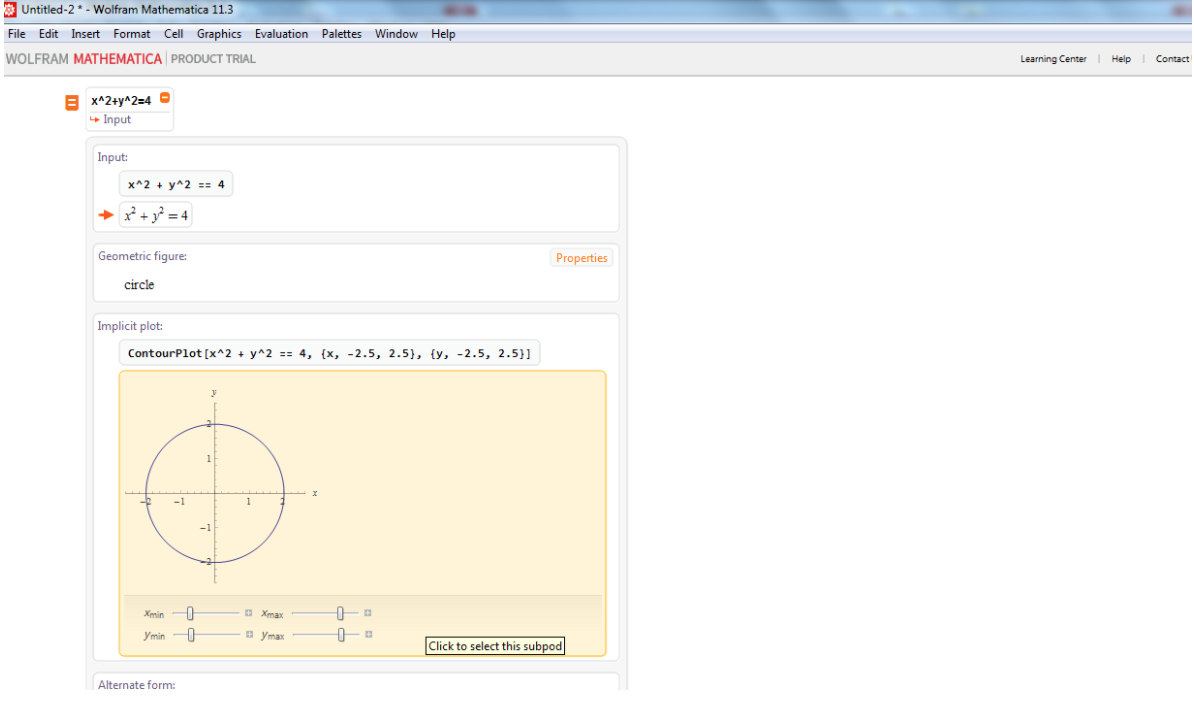Open the Learning Center link

coord(1053,59)
